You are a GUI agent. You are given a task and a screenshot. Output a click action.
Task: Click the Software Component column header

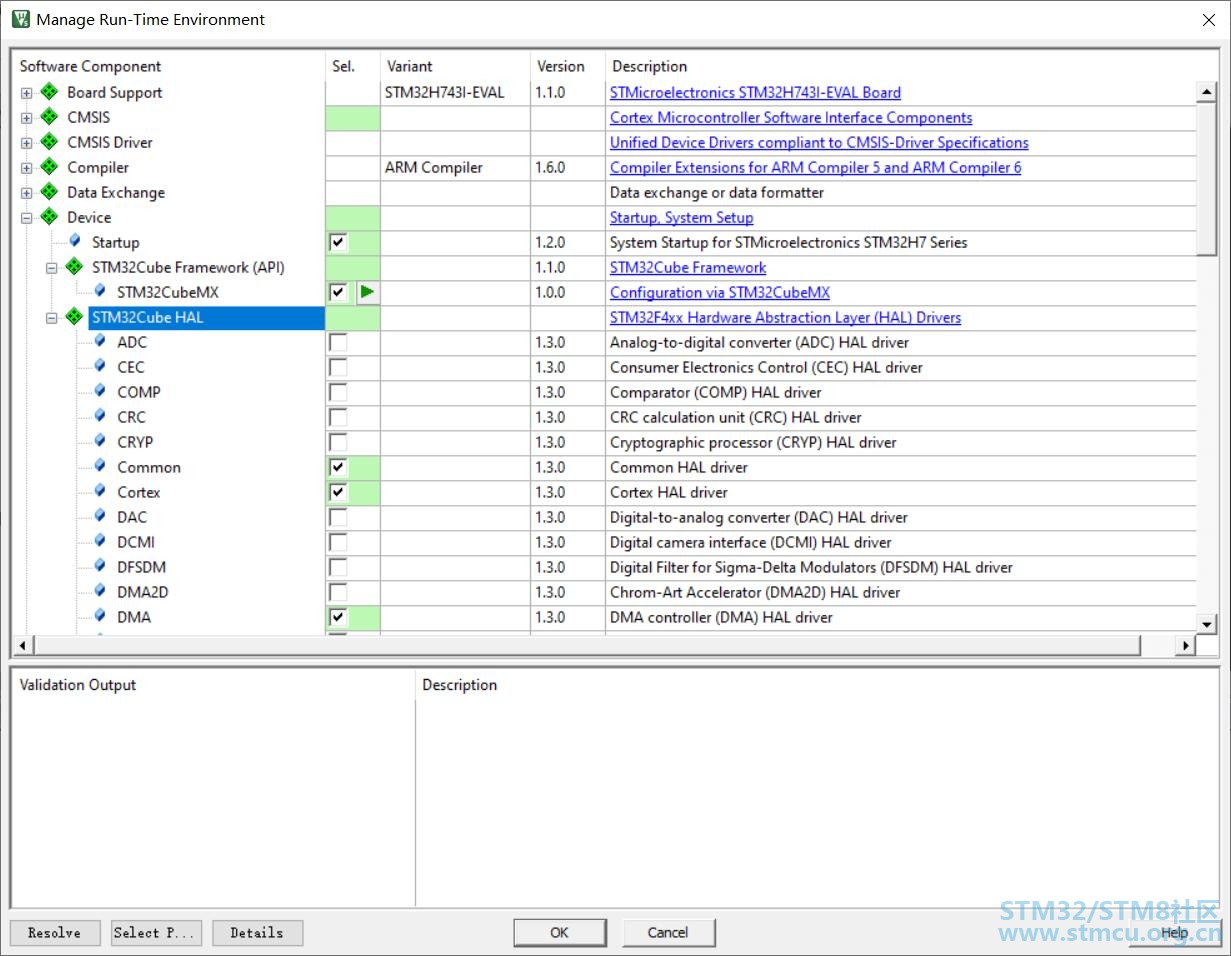[x=168, y=66]
